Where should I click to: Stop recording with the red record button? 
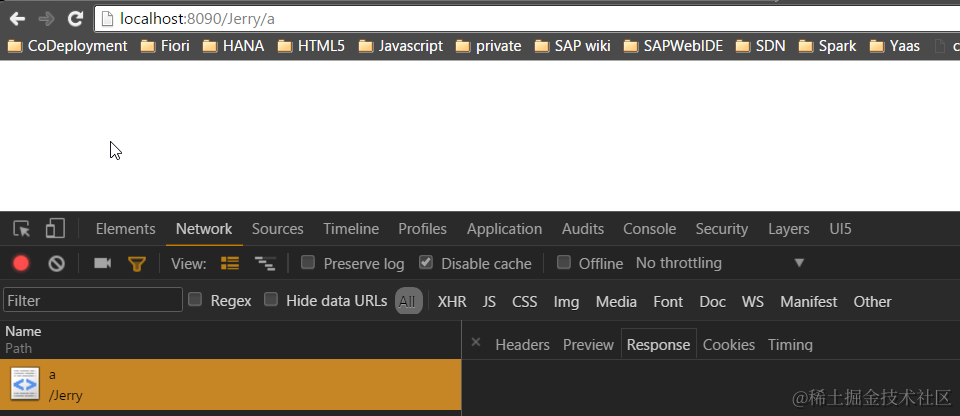(x=21, y=263)
